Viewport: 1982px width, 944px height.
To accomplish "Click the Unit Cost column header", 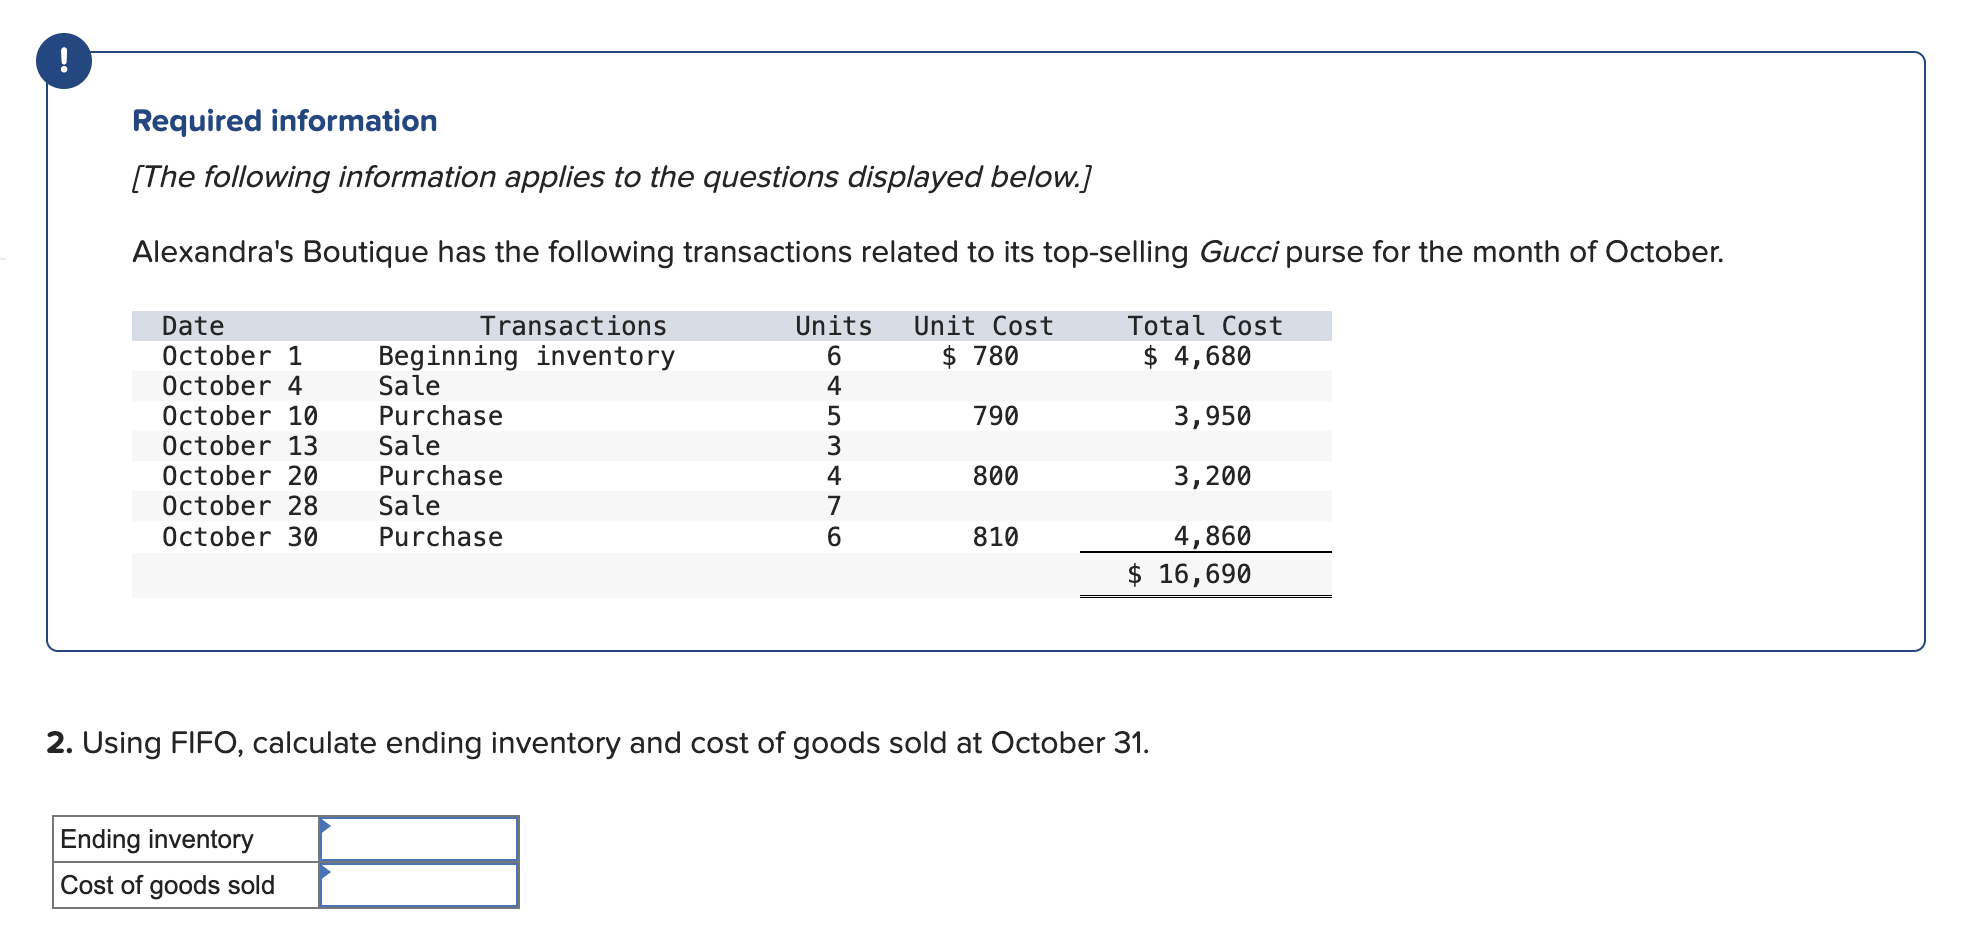I will point(983,326).
